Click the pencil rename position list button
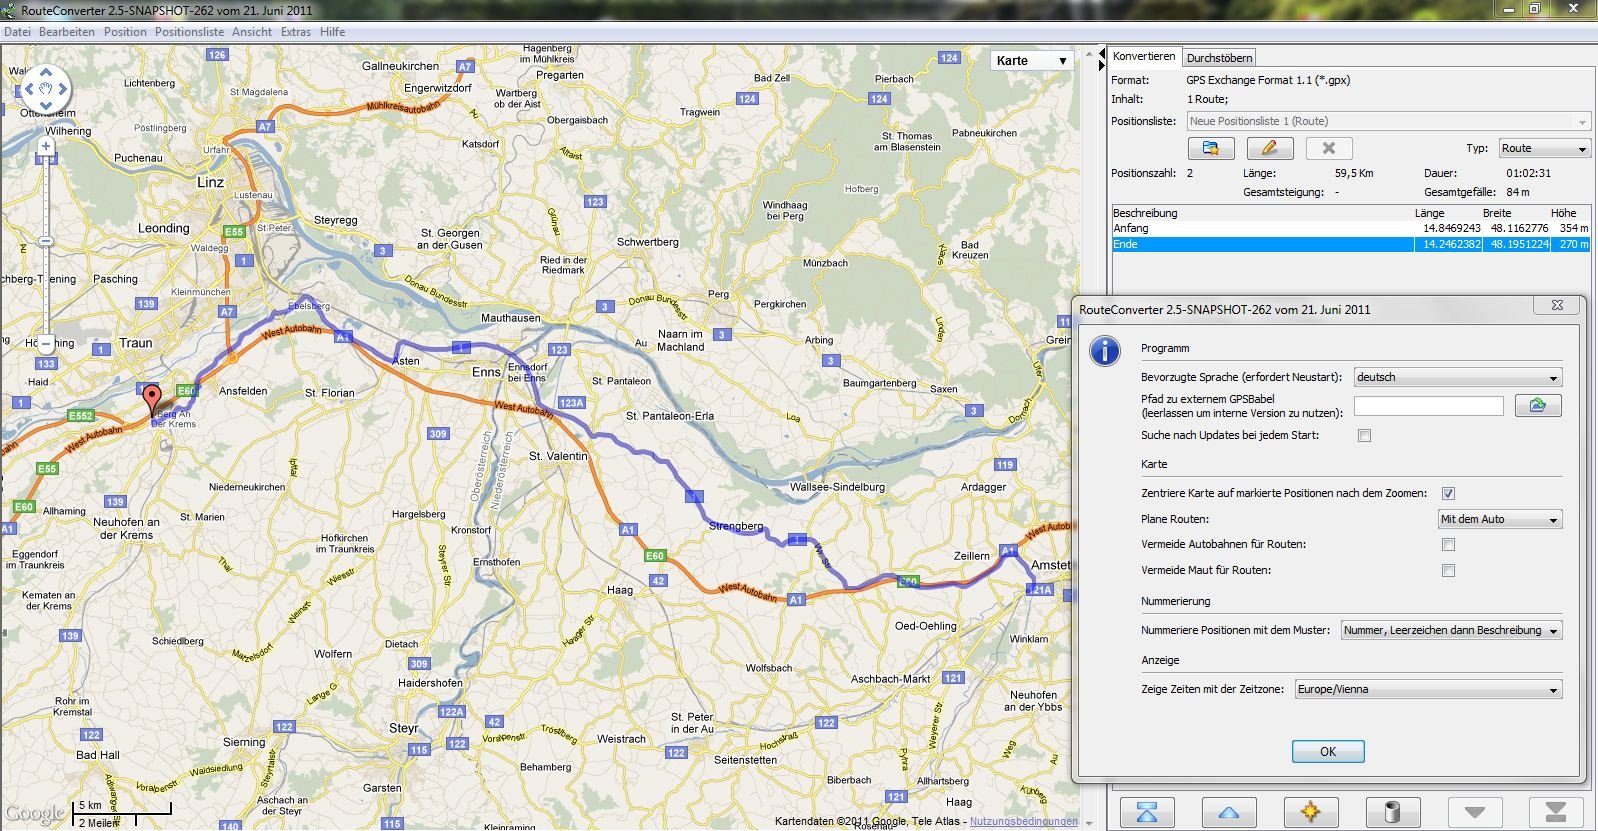 click(1269, 148)
